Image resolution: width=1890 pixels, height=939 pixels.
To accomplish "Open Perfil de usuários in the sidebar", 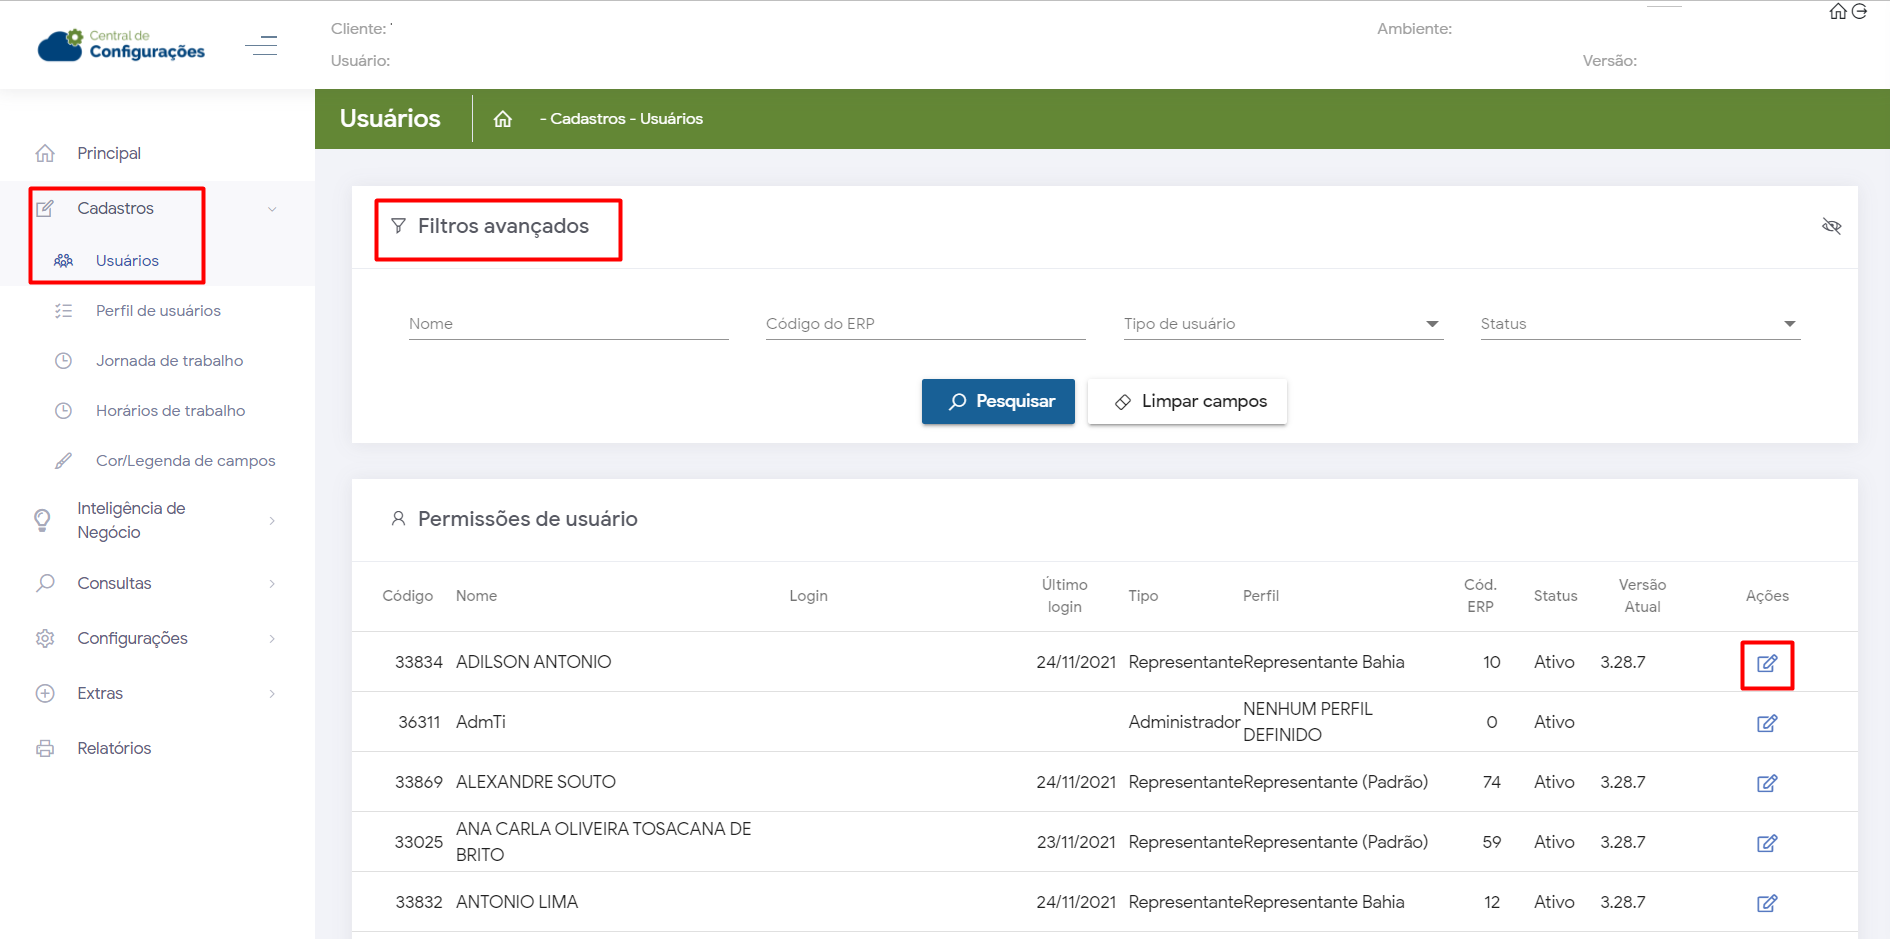I will click(158, 311).
